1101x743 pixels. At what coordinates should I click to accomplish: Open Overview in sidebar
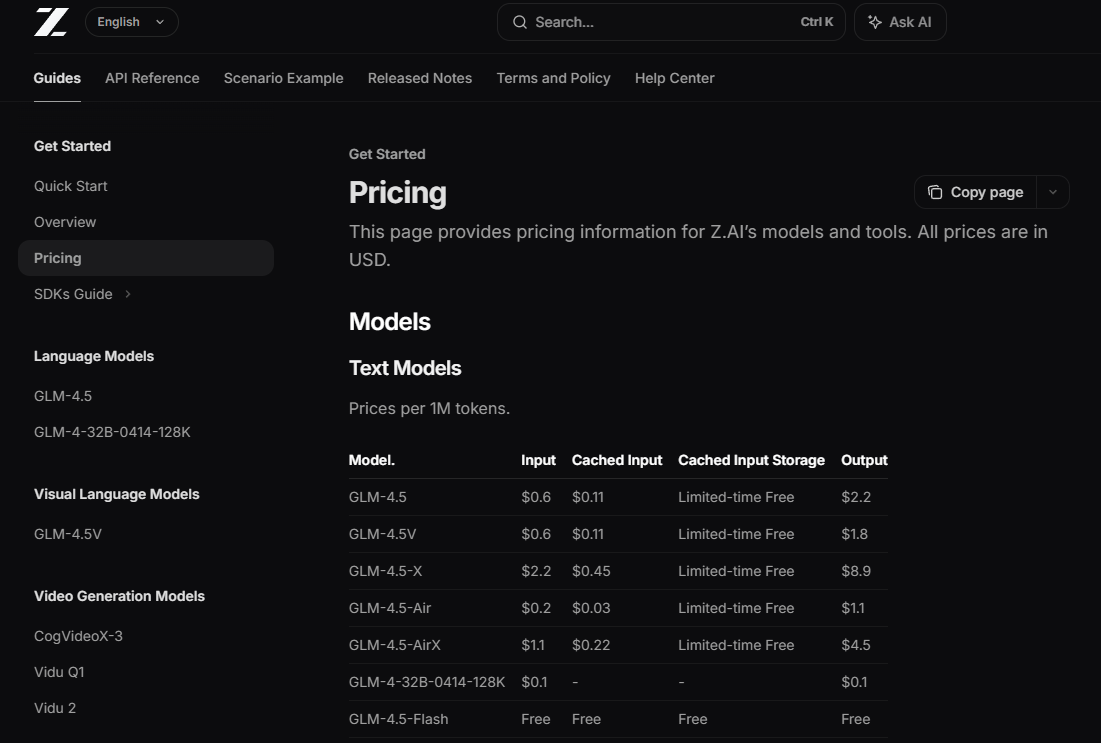pyautogui.click(x=65, y=222)
